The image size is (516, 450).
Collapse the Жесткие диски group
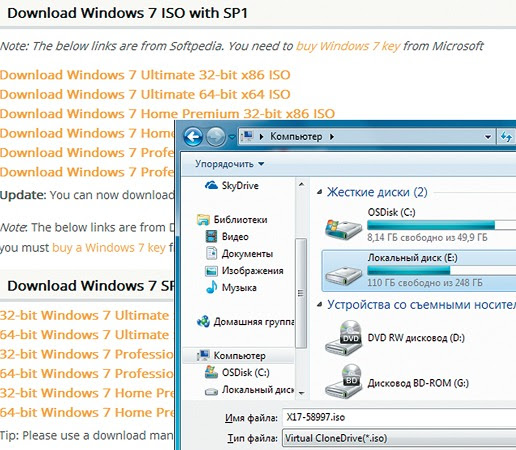click(x=320, y=192)
